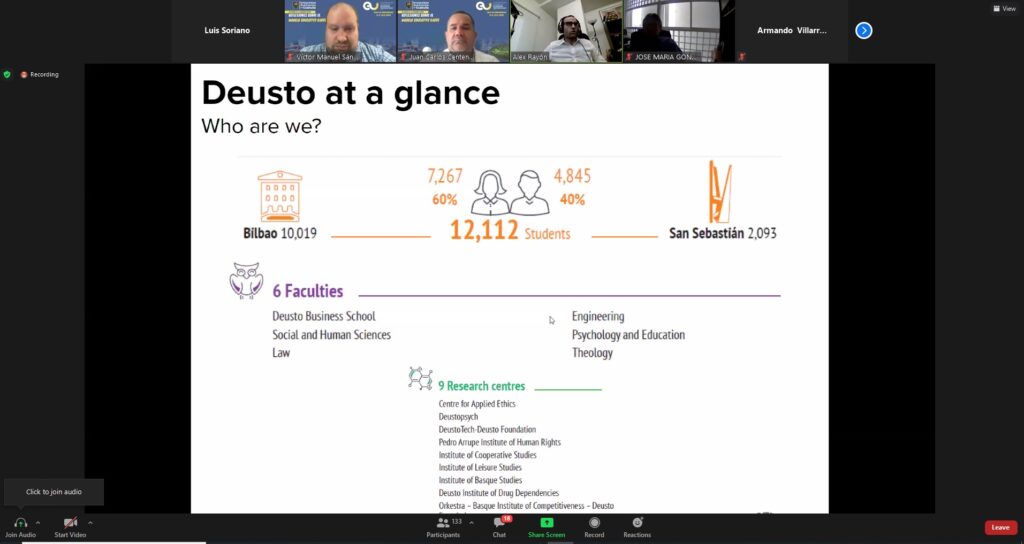Click the red Leave button
This screenshot has width=1024, height=544.
coord(1000,527)
